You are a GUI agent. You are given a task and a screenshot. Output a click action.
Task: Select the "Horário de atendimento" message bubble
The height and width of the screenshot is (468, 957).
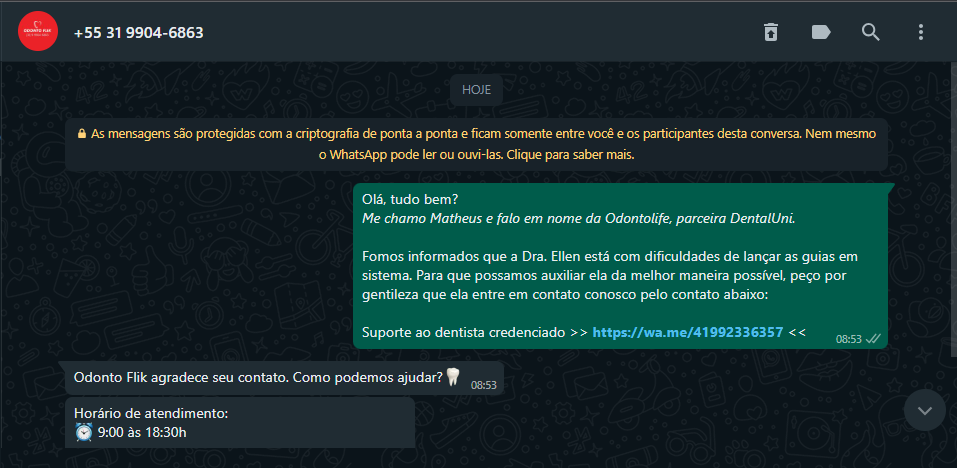[x=240, y=423]
